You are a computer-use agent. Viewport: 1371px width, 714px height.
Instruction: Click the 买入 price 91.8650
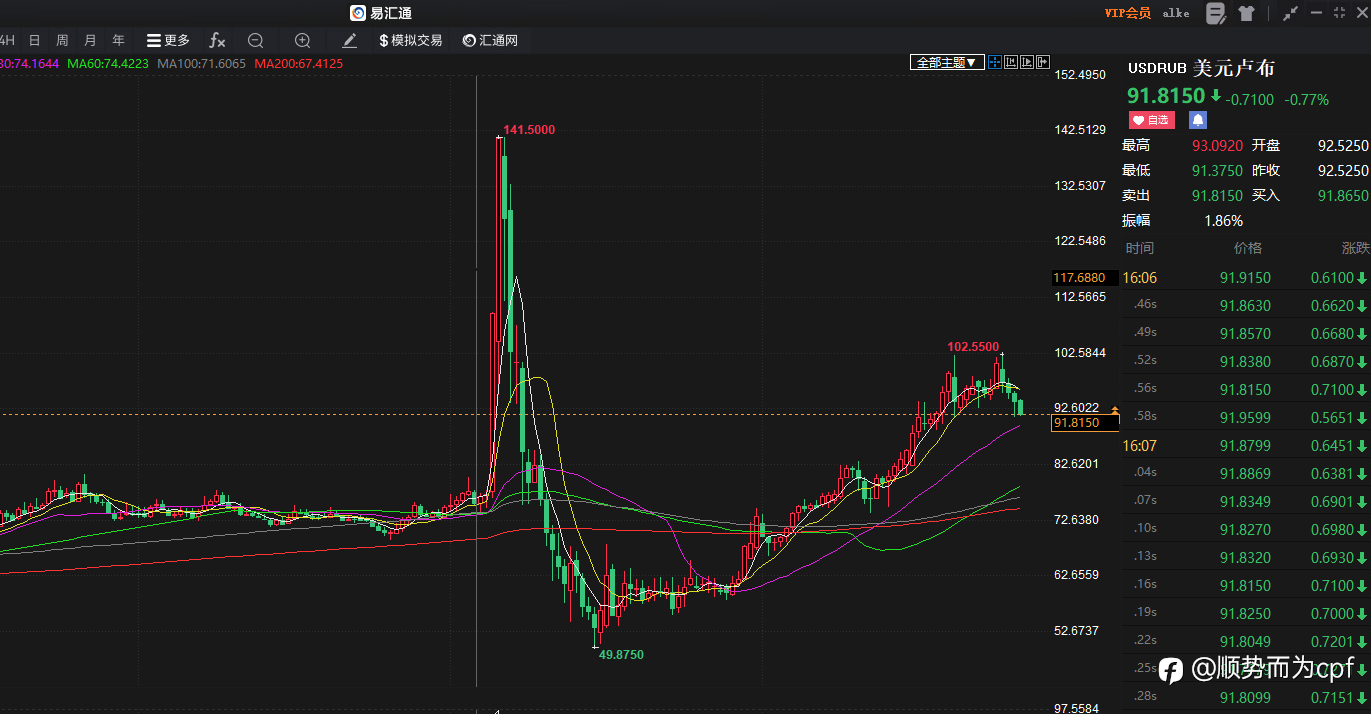click(1343, 196)
